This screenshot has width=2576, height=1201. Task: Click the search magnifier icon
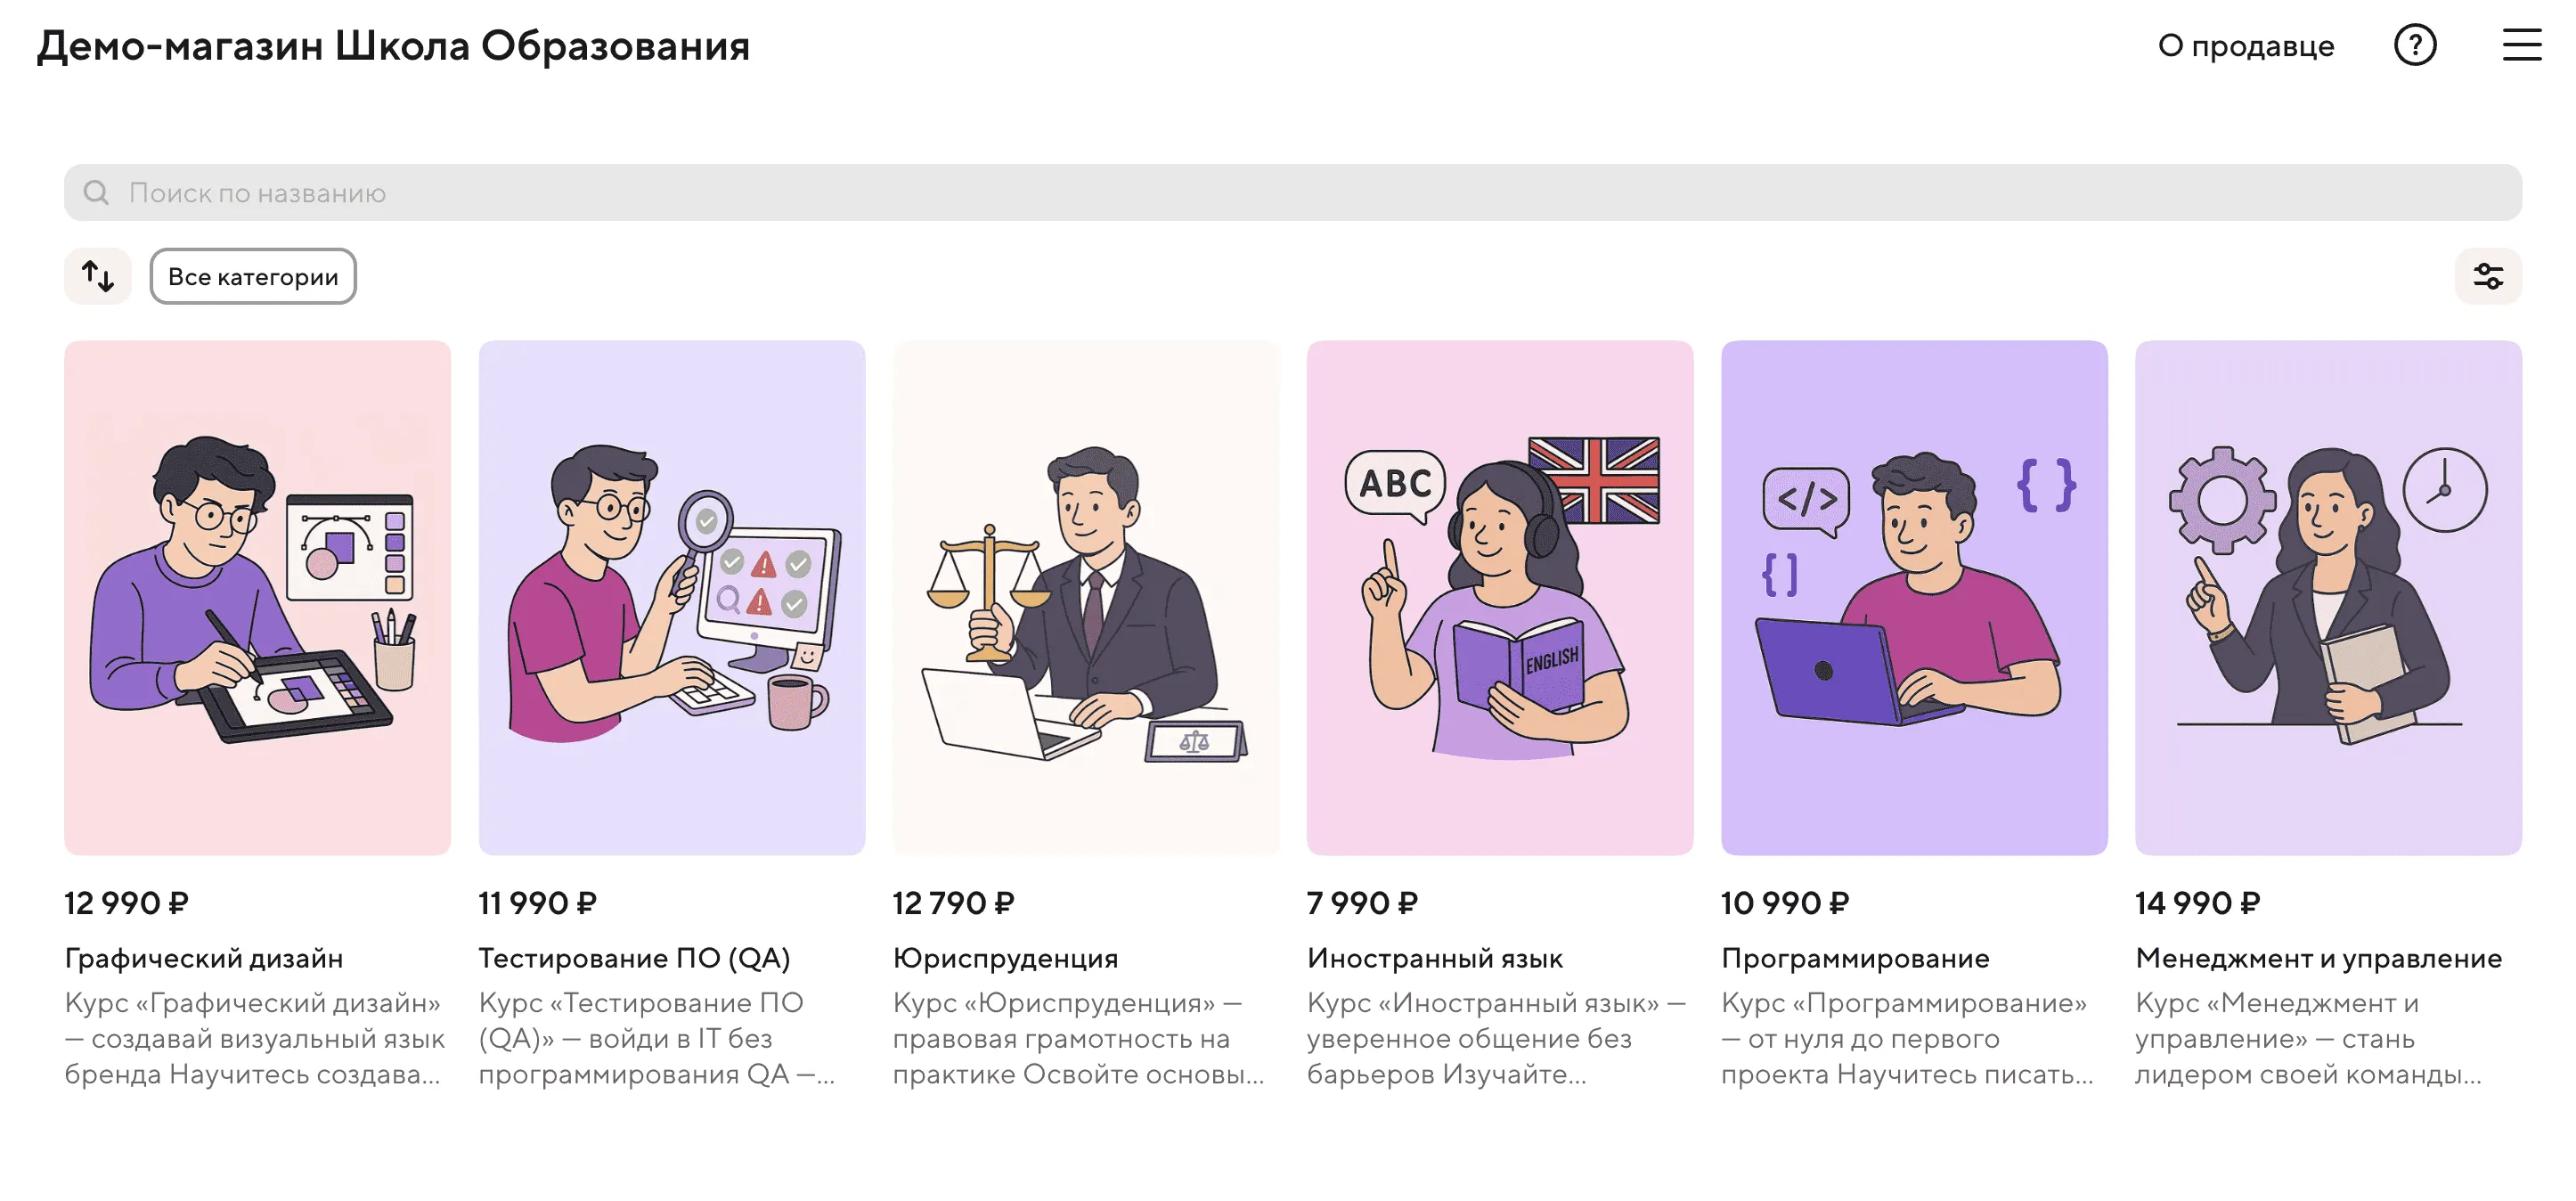click(96, 192)
